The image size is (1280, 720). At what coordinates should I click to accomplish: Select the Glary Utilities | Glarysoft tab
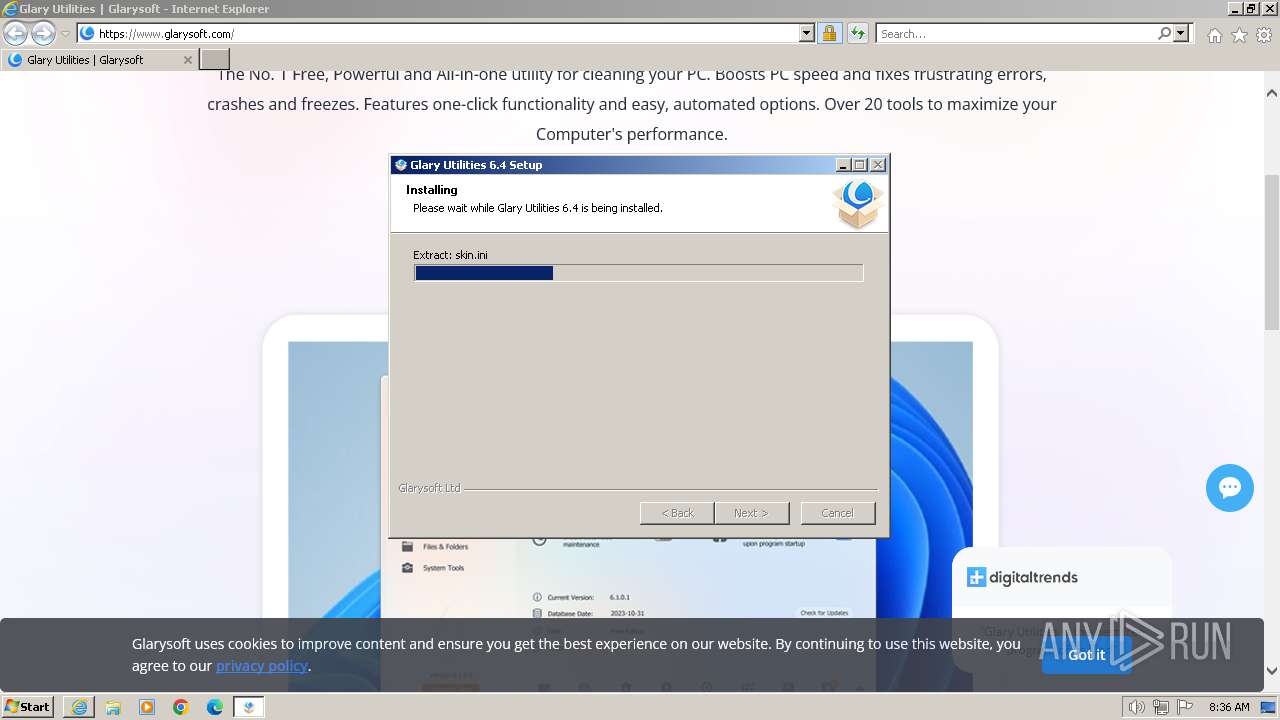point(100,59)
